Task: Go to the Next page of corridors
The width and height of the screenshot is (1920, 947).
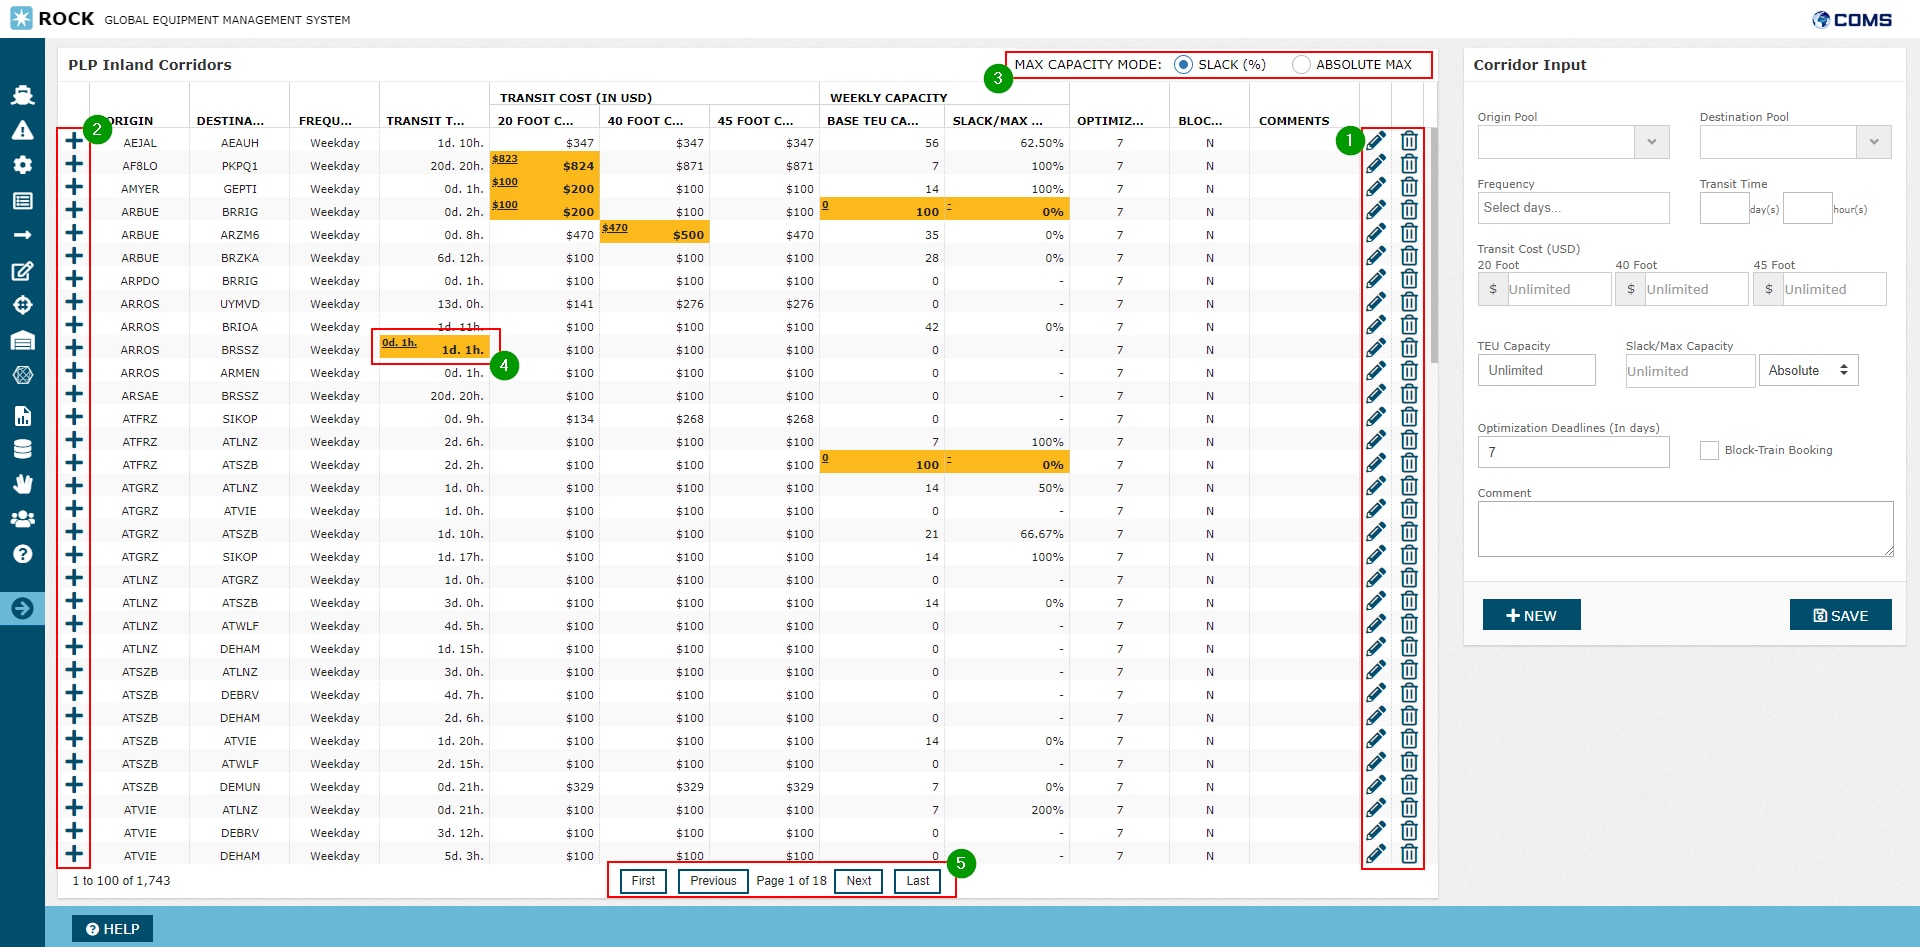Action: 858,881
